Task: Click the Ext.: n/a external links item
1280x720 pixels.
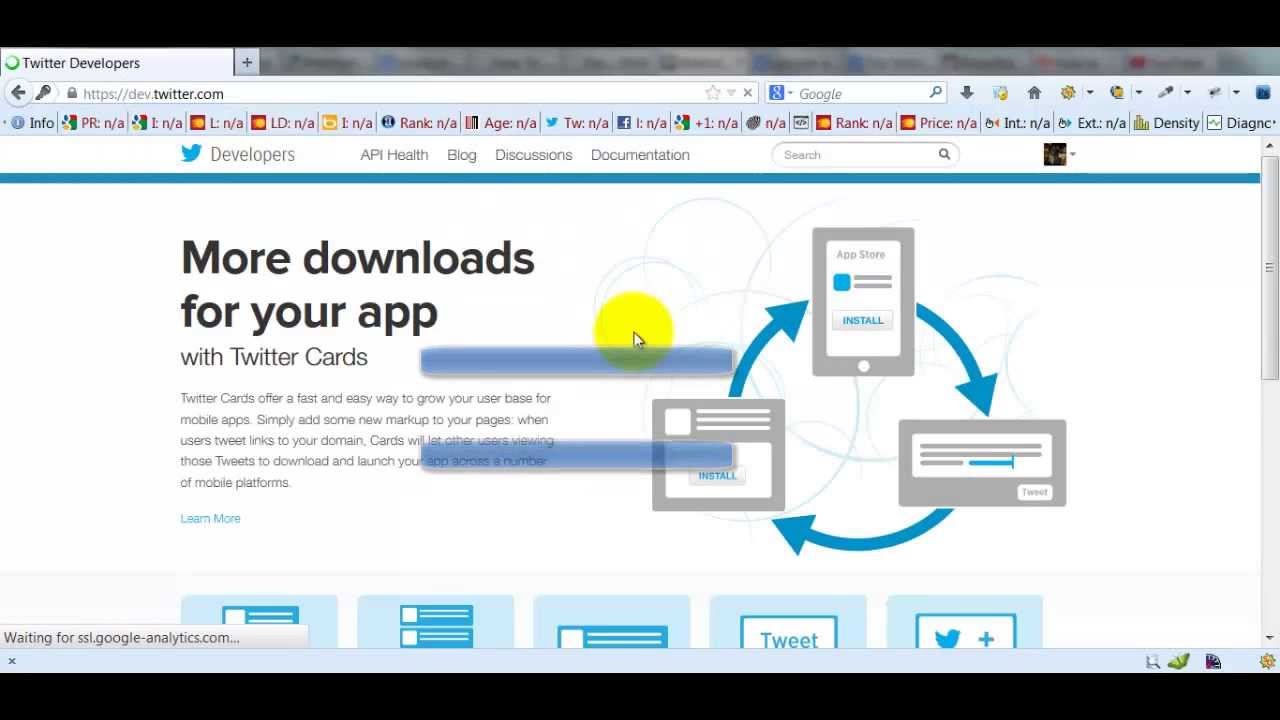Action: point(1091,123)
